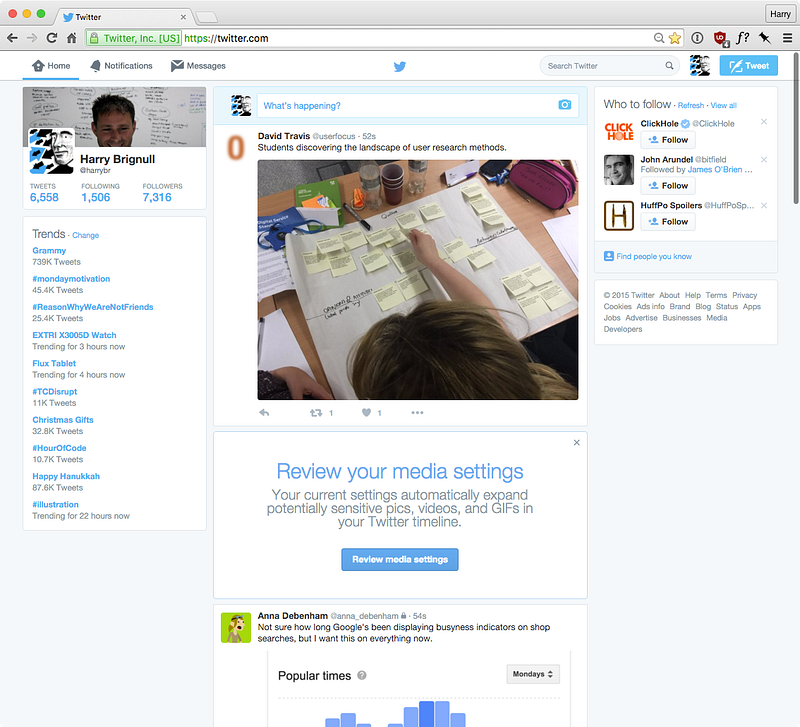This screenshot has width=800, height=727.
Task: Select the Twitter browser tab
Action: tap(122, 17)
